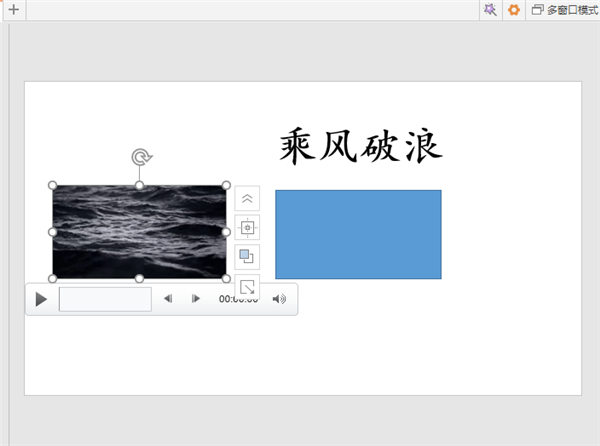Click the video progress bar
This screenshot has height=446, width=600.
tap(105, 299)
